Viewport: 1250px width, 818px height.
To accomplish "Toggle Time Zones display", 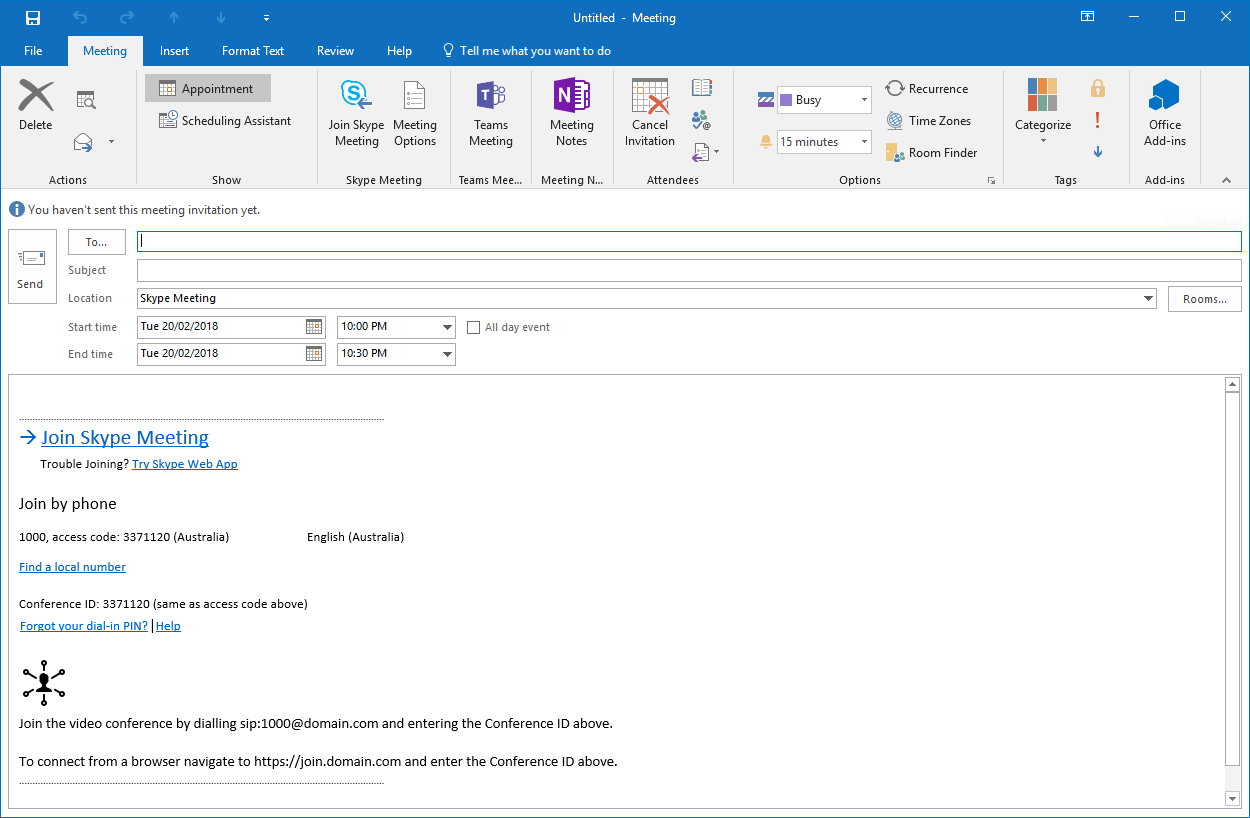I will click(928, 121).
